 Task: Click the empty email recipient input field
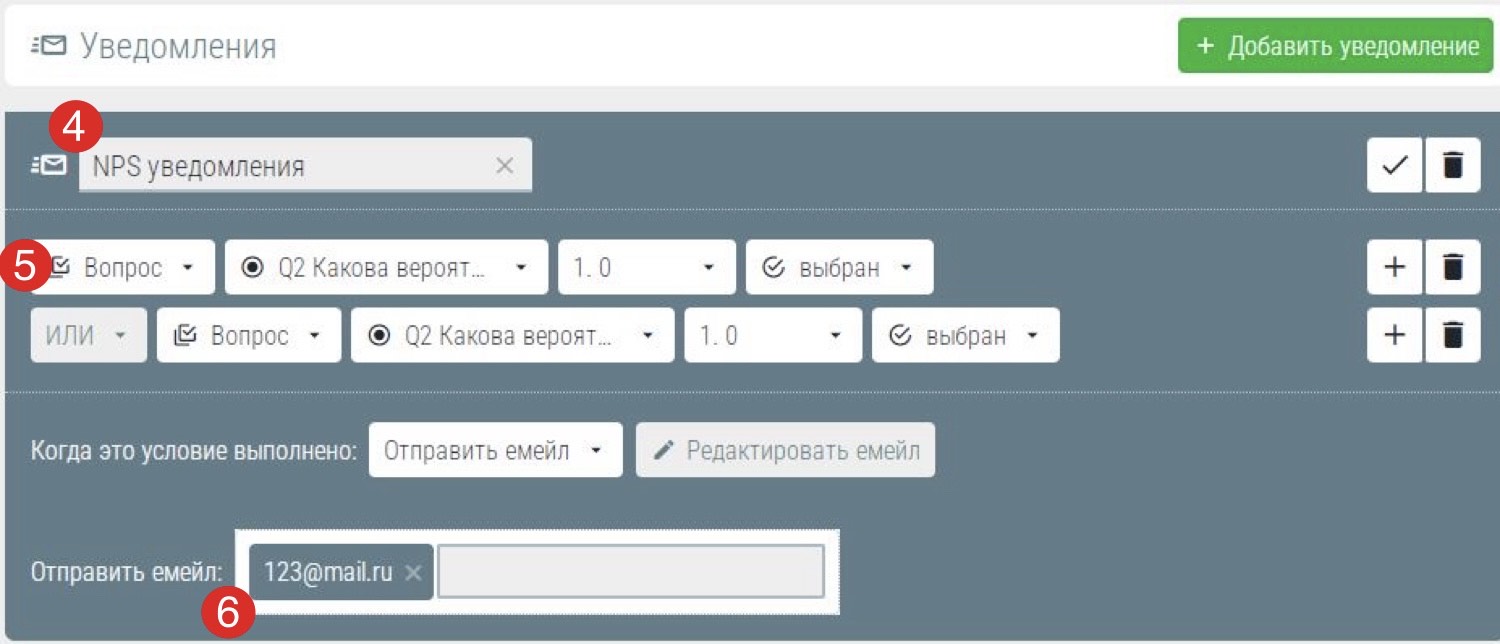(630, 572)
